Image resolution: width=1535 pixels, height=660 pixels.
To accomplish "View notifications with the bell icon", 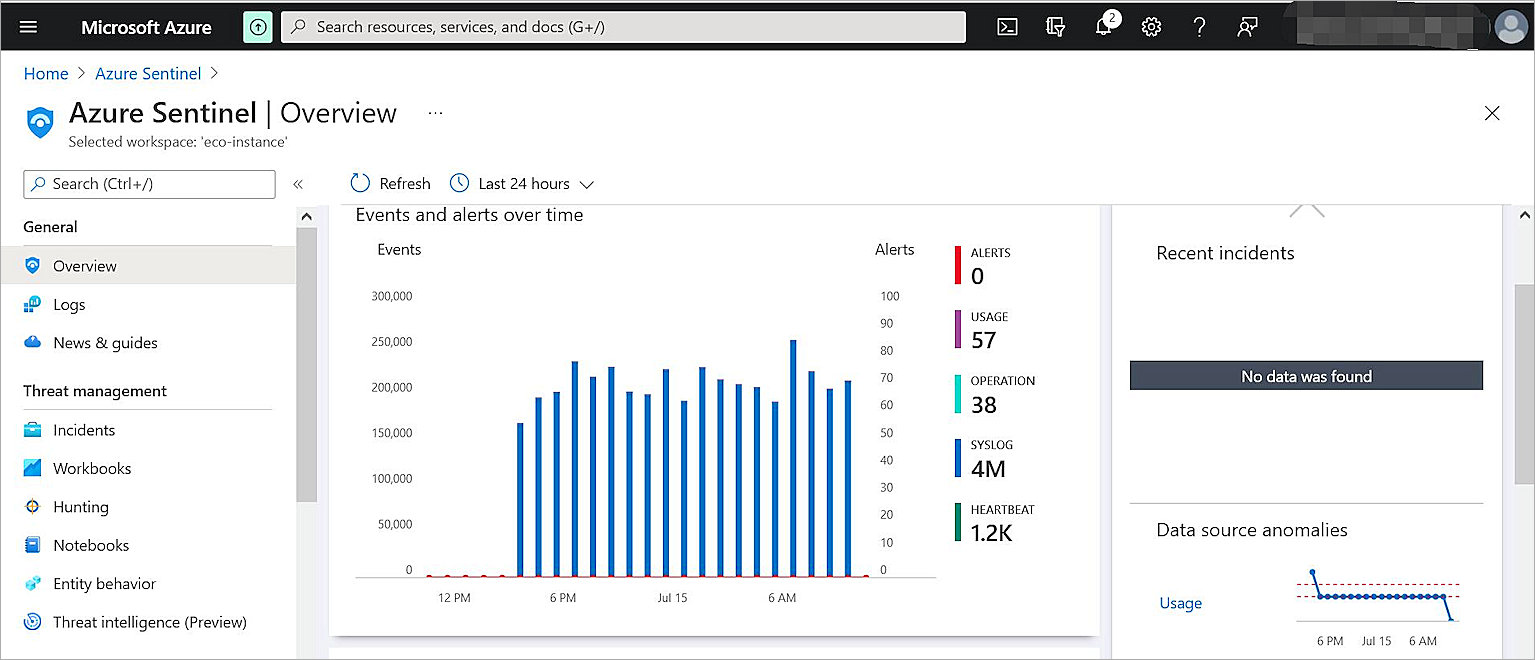I will (1103, 27).
